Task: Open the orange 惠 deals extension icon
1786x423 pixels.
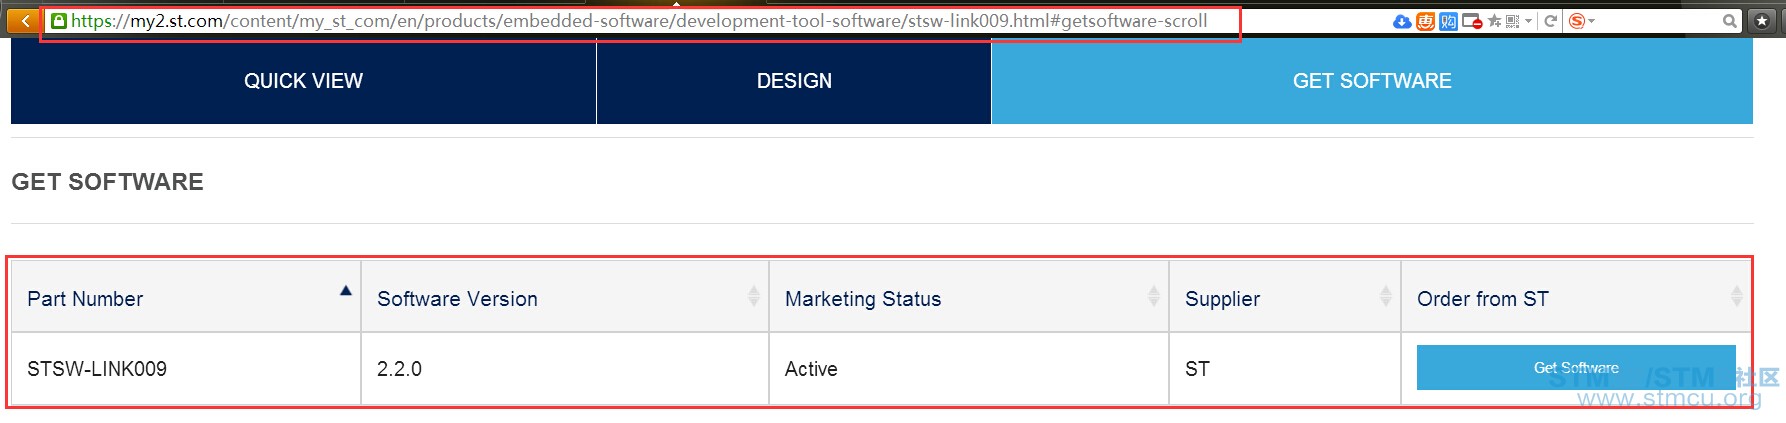Action: 1425,21
